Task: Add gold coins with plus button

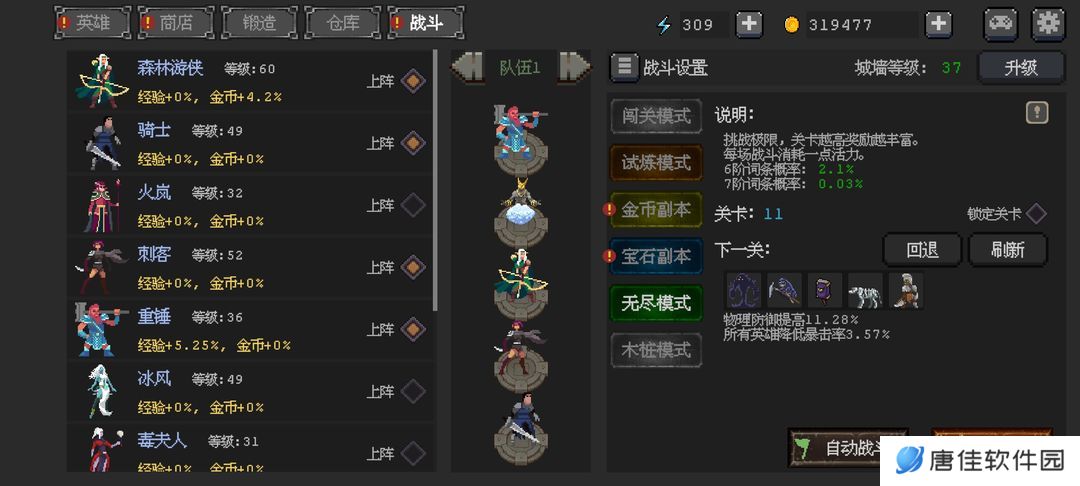Action: [938, 25]
